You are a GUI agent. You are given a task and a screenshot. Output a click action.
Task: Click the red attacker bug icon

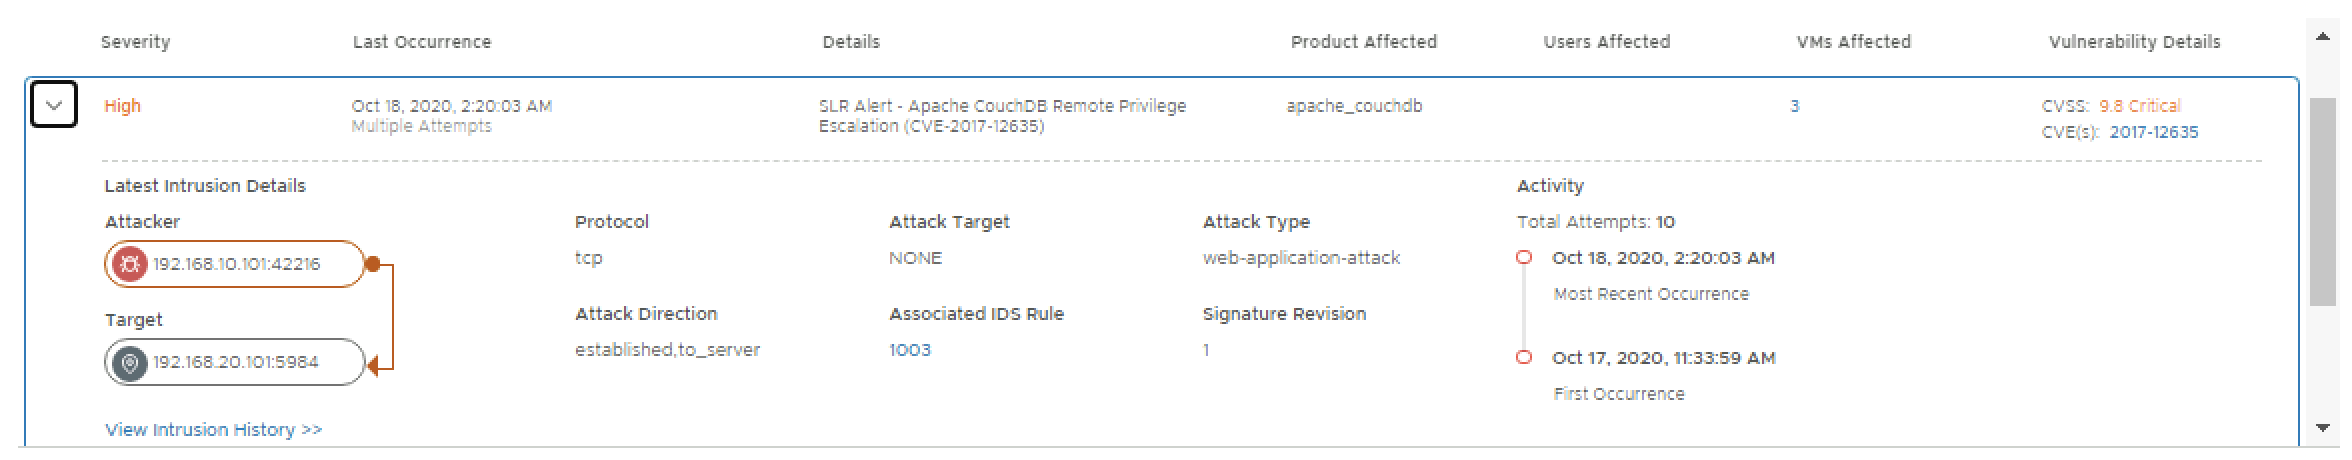coord(129,264)
